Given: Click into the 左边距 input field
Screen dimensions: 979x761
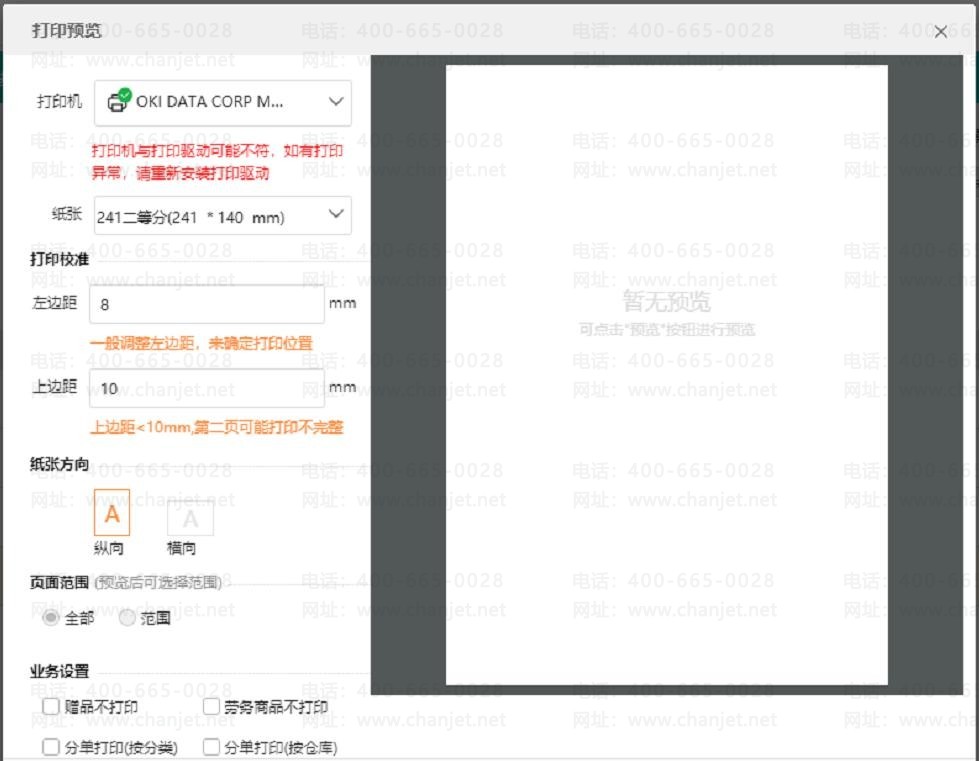Looking at the screenshot, I should [x=206, y=304].
